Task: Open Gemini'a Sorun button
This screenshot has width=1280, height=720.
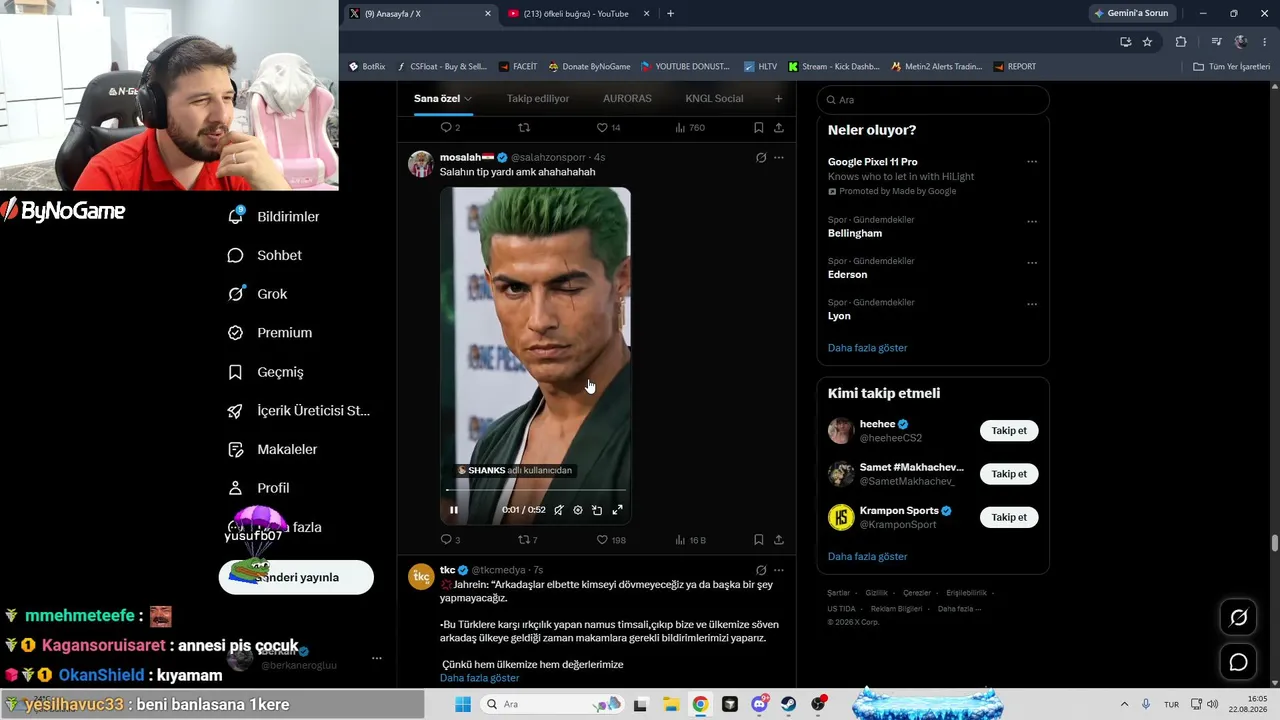Action: pyautogui.click(x=1132, y=14)
